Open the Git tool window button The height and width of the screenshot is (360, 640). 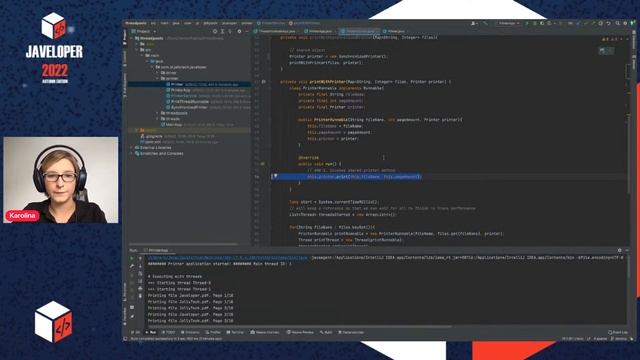coord(136,333)
